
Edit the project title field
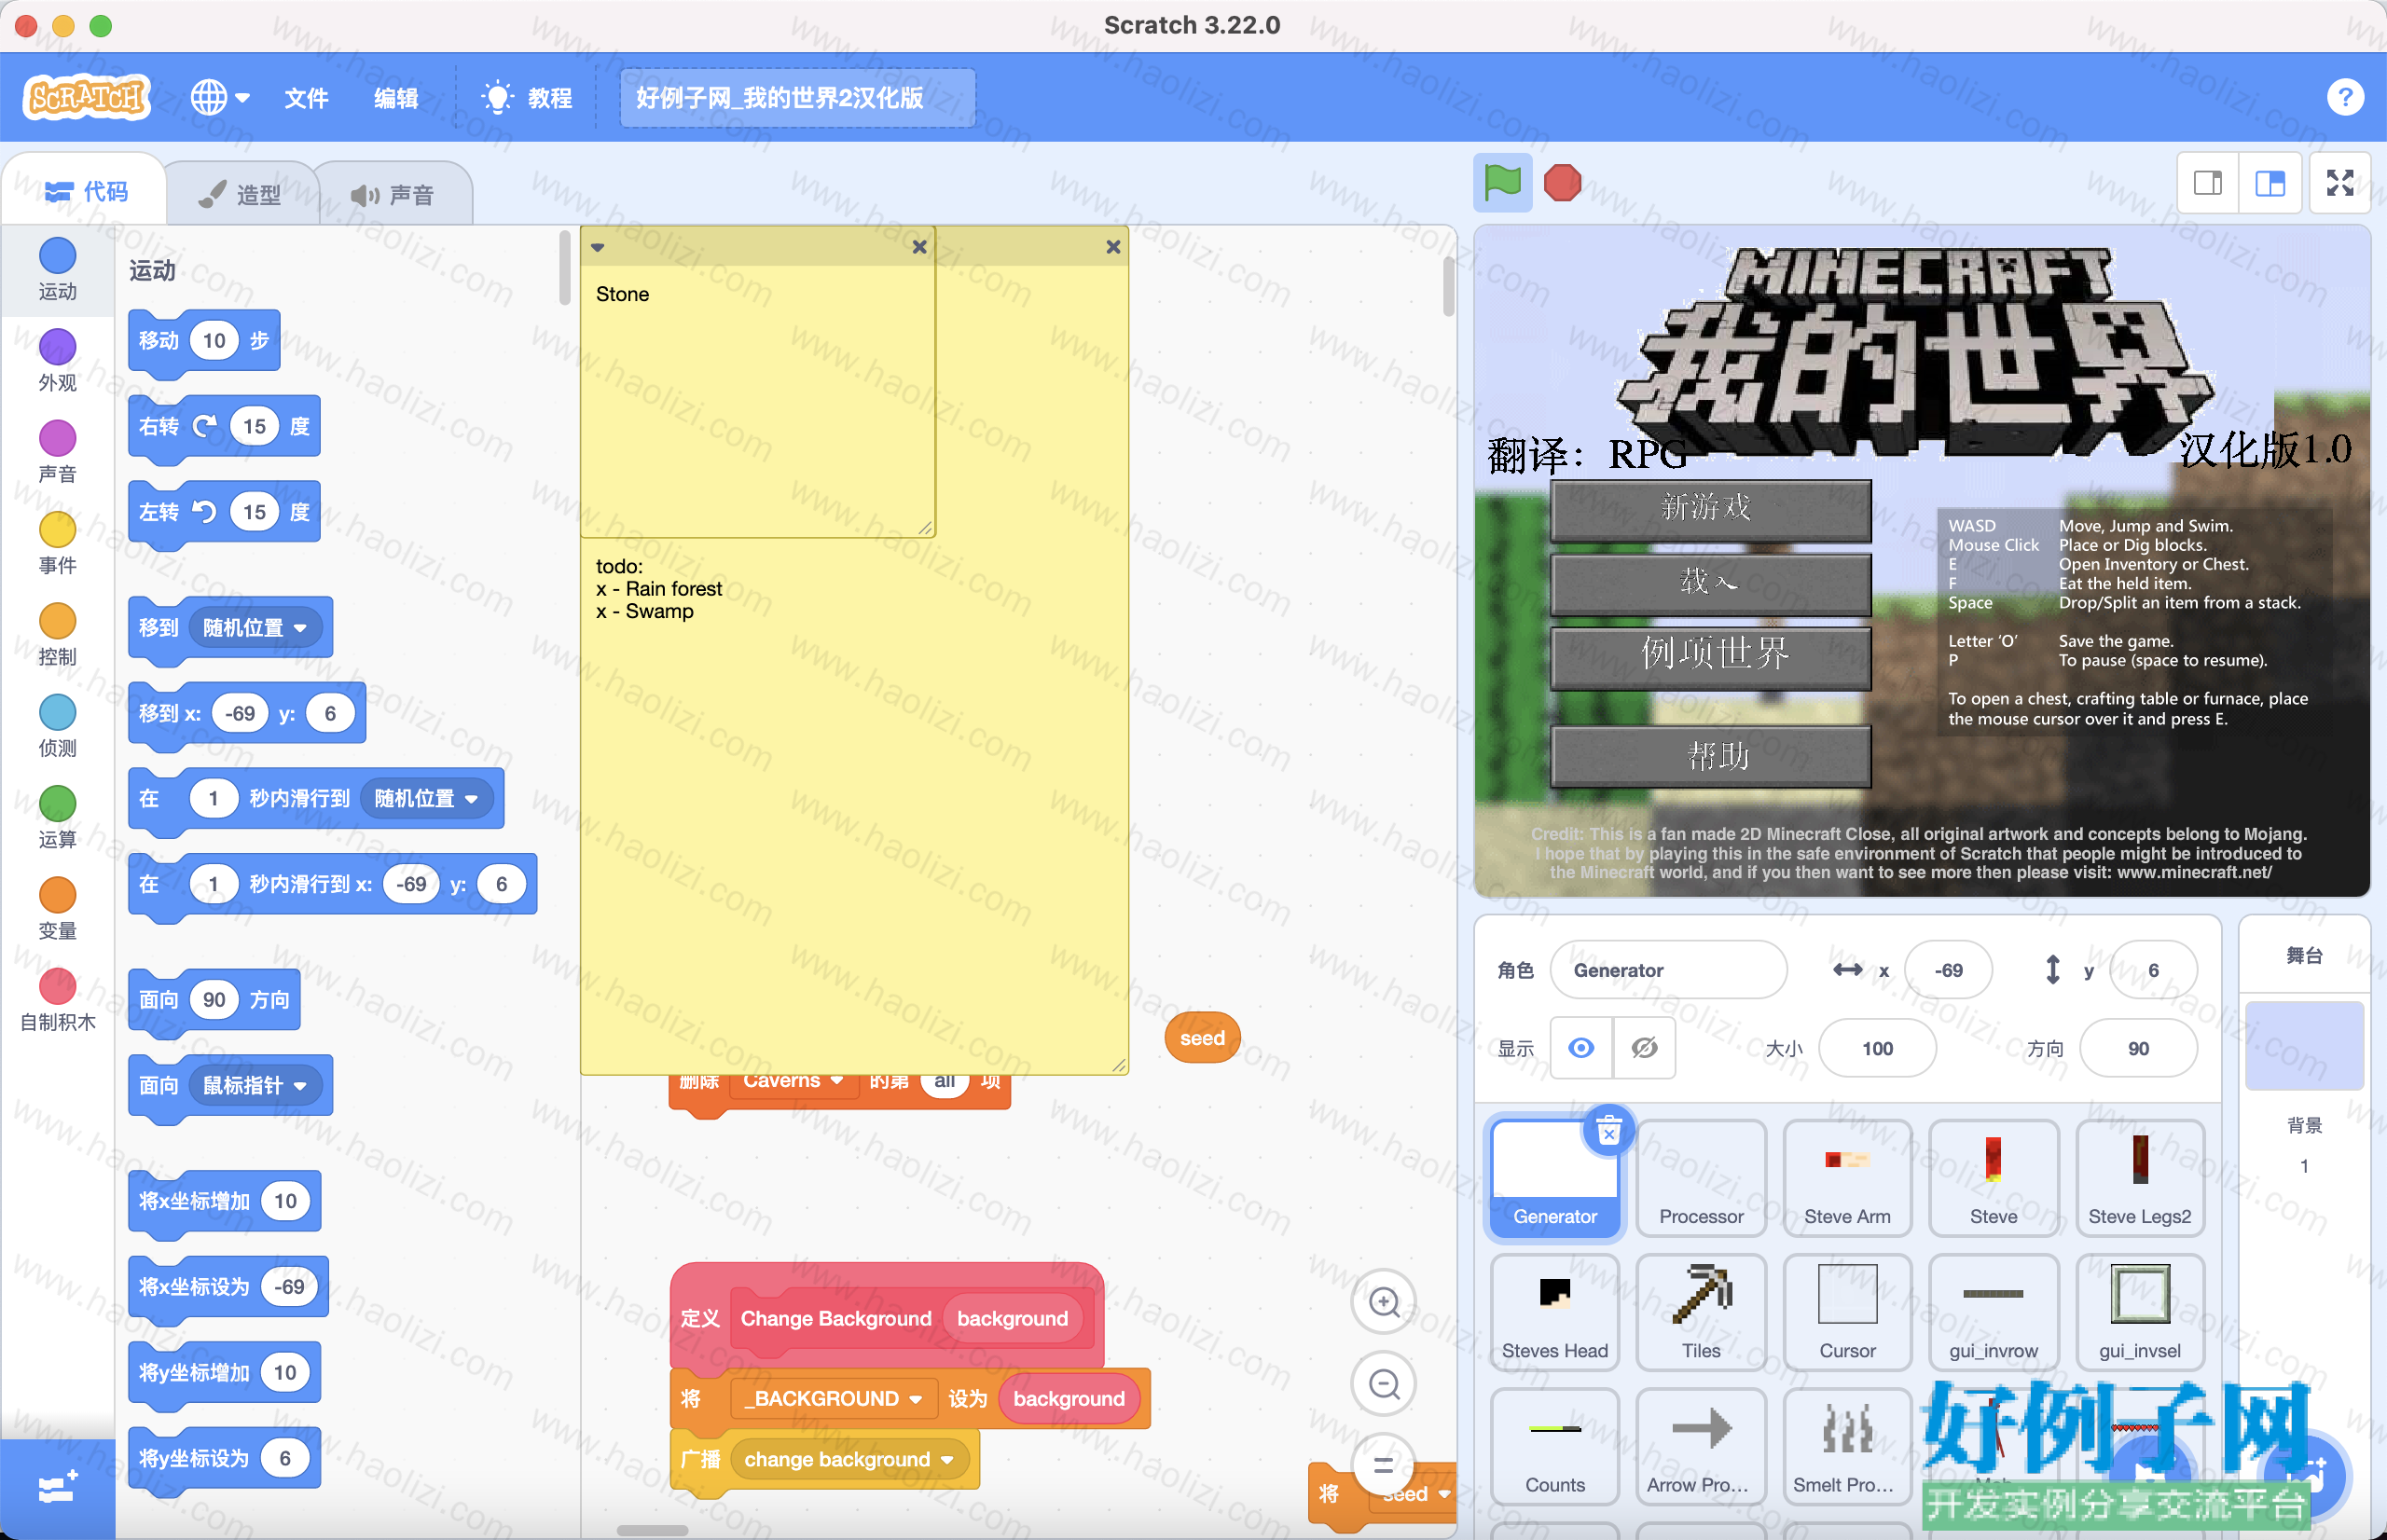[797, 98]
